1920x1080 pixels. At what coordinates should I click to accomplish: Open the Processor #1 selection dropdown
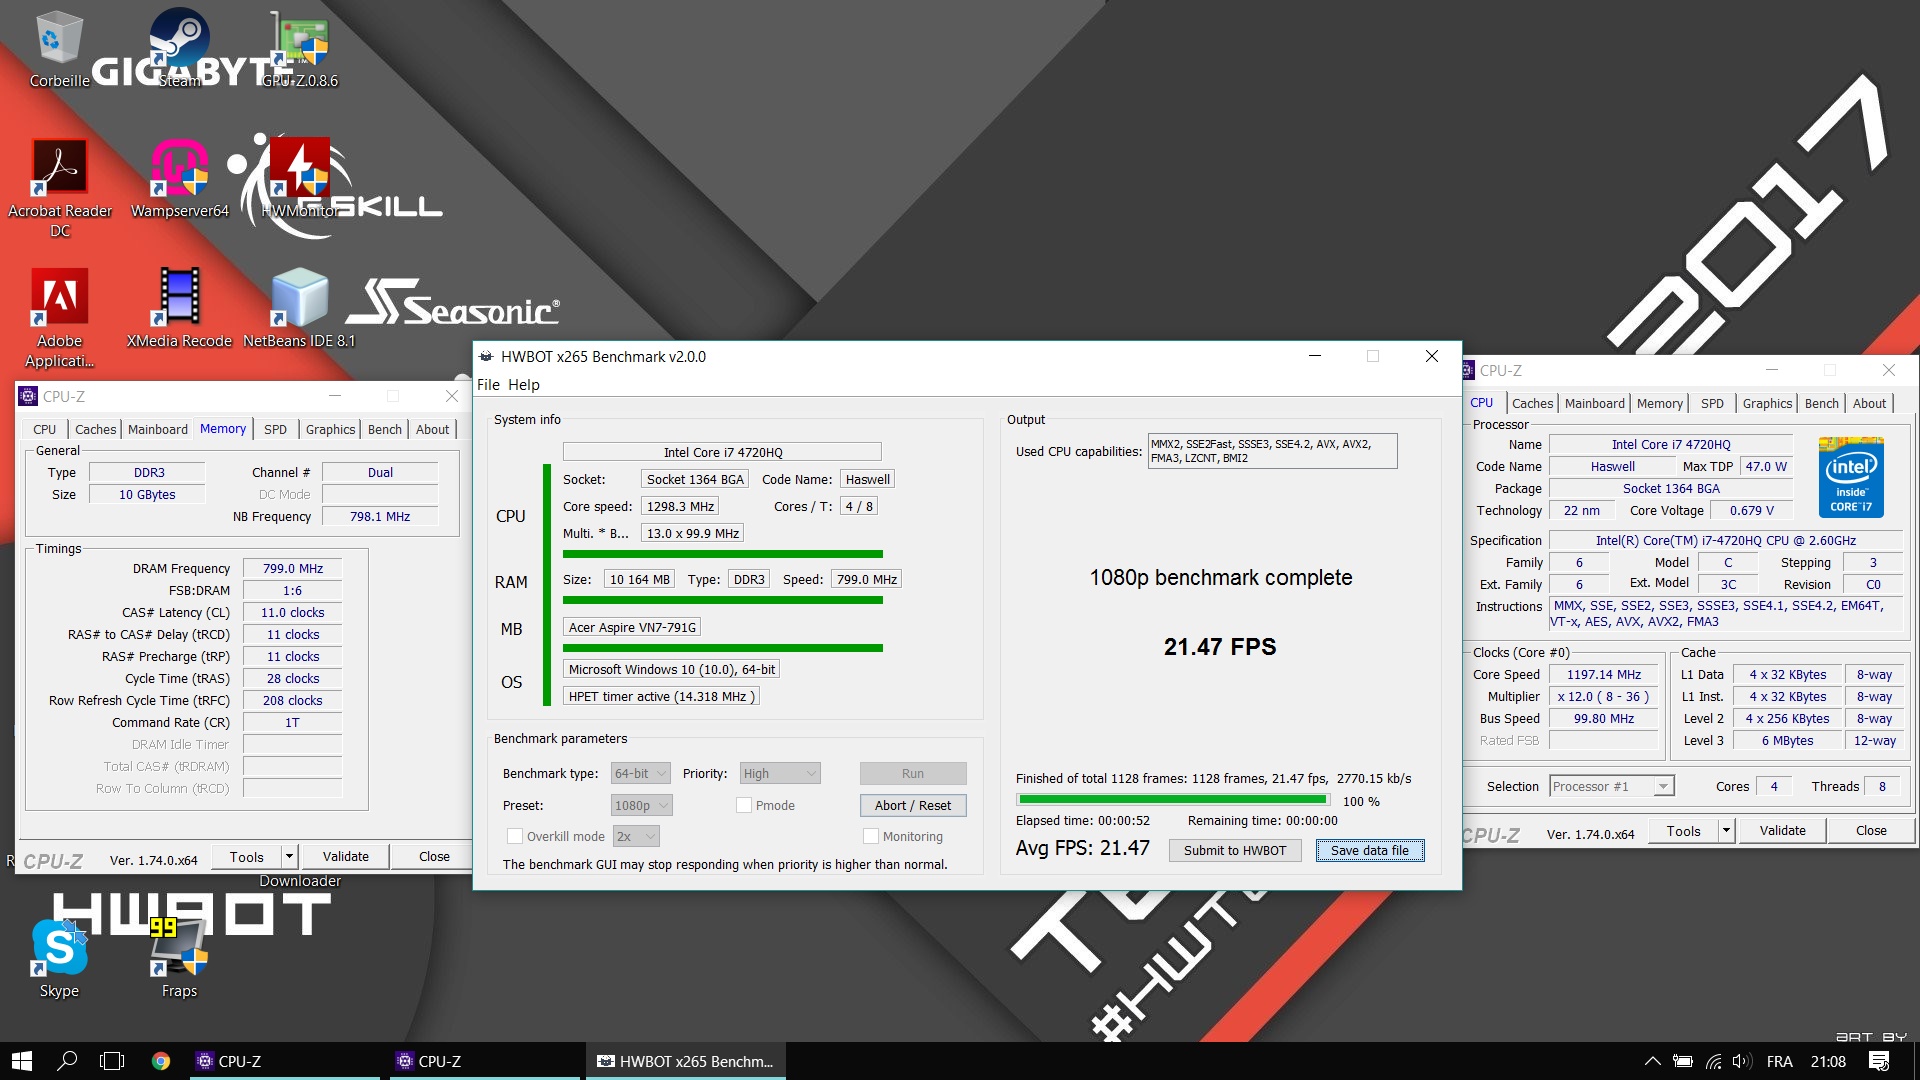pyautogui.click(x=1612, y=786)
